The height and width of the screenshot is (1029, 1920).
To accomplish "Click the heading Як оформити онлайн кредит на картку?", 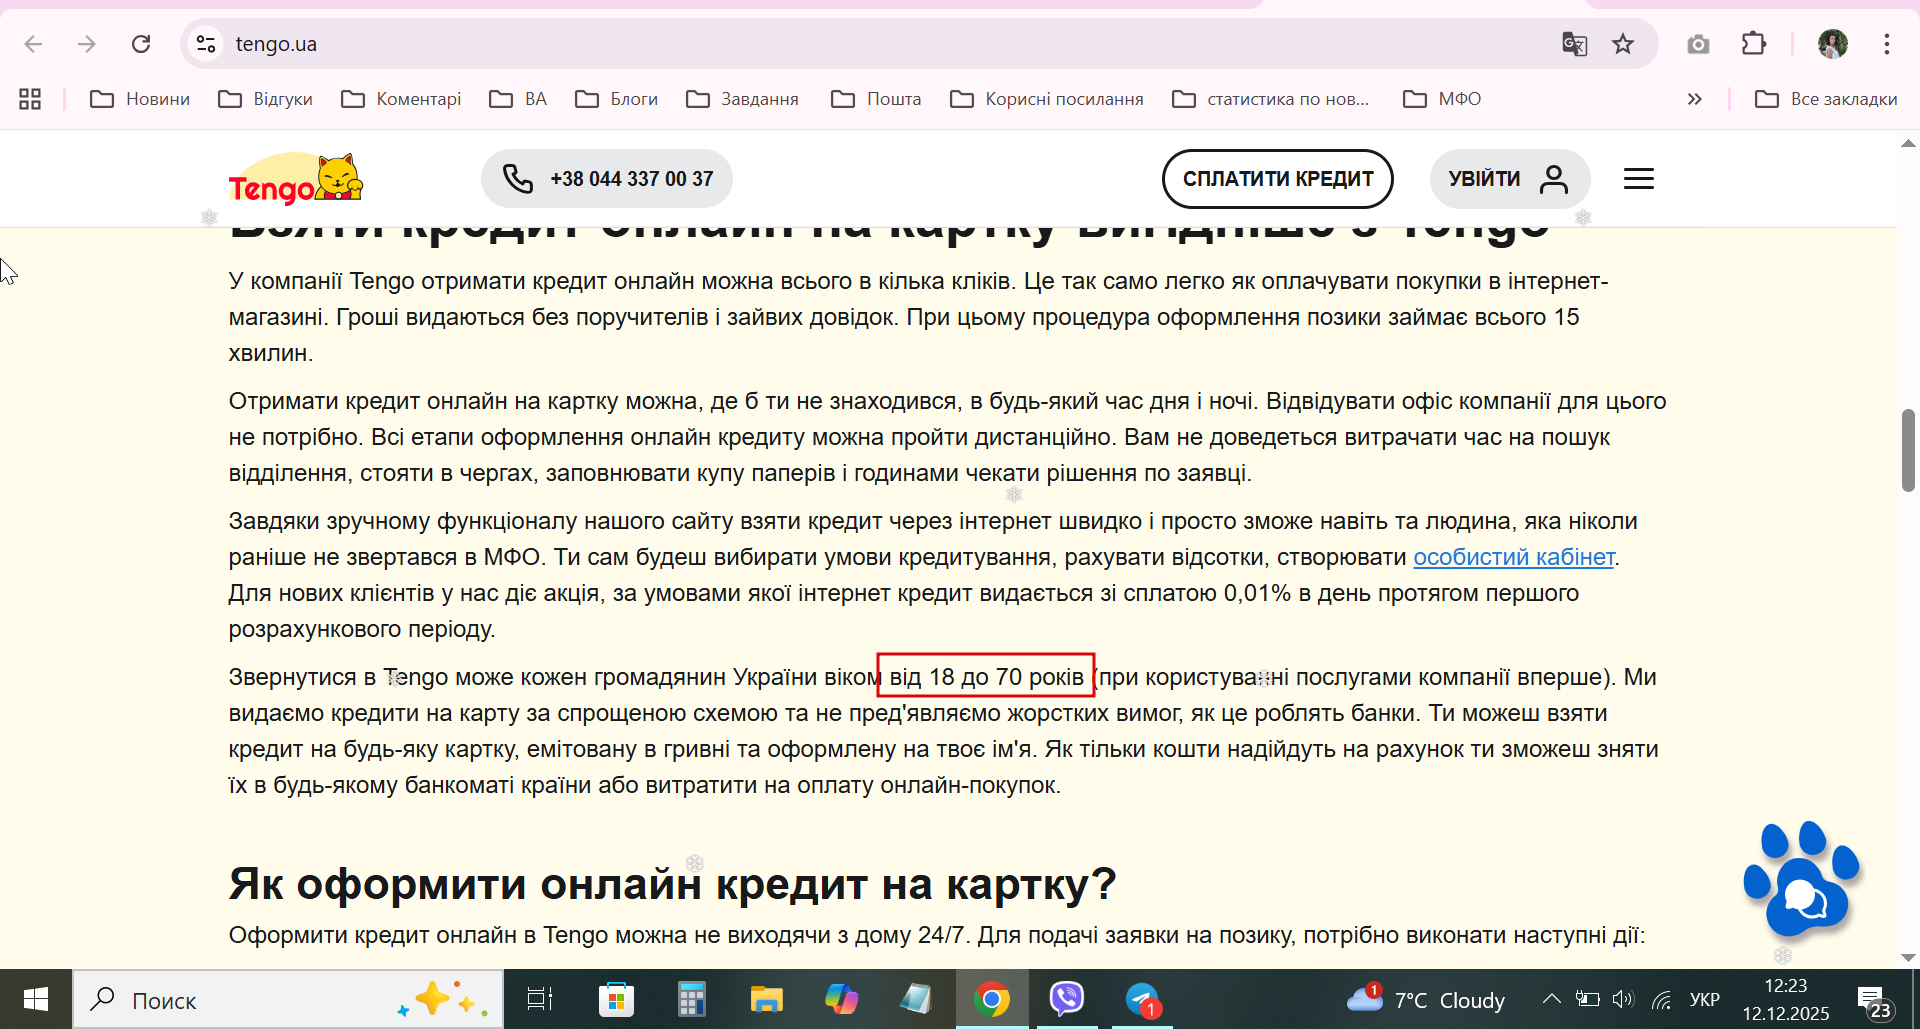I will click(672, 884).
